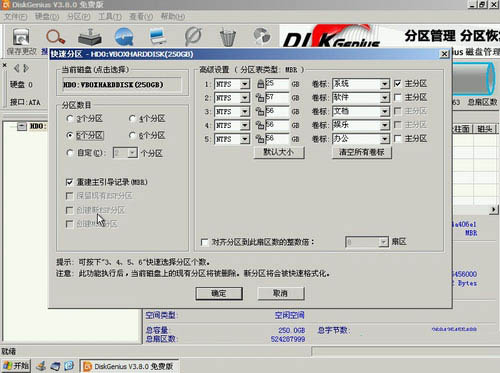The height and width of the screenshot is (373, 500).
Task: Open the NTFS file system dropdown for partition 5
Action: tap(245, 139)
